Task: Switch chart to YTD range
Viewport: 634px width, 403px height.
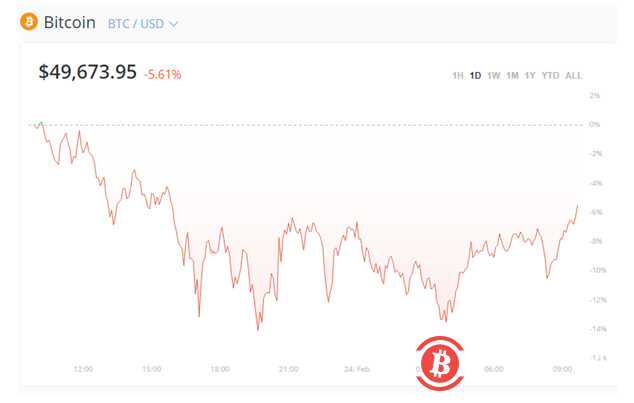Action: coord(550,75)
